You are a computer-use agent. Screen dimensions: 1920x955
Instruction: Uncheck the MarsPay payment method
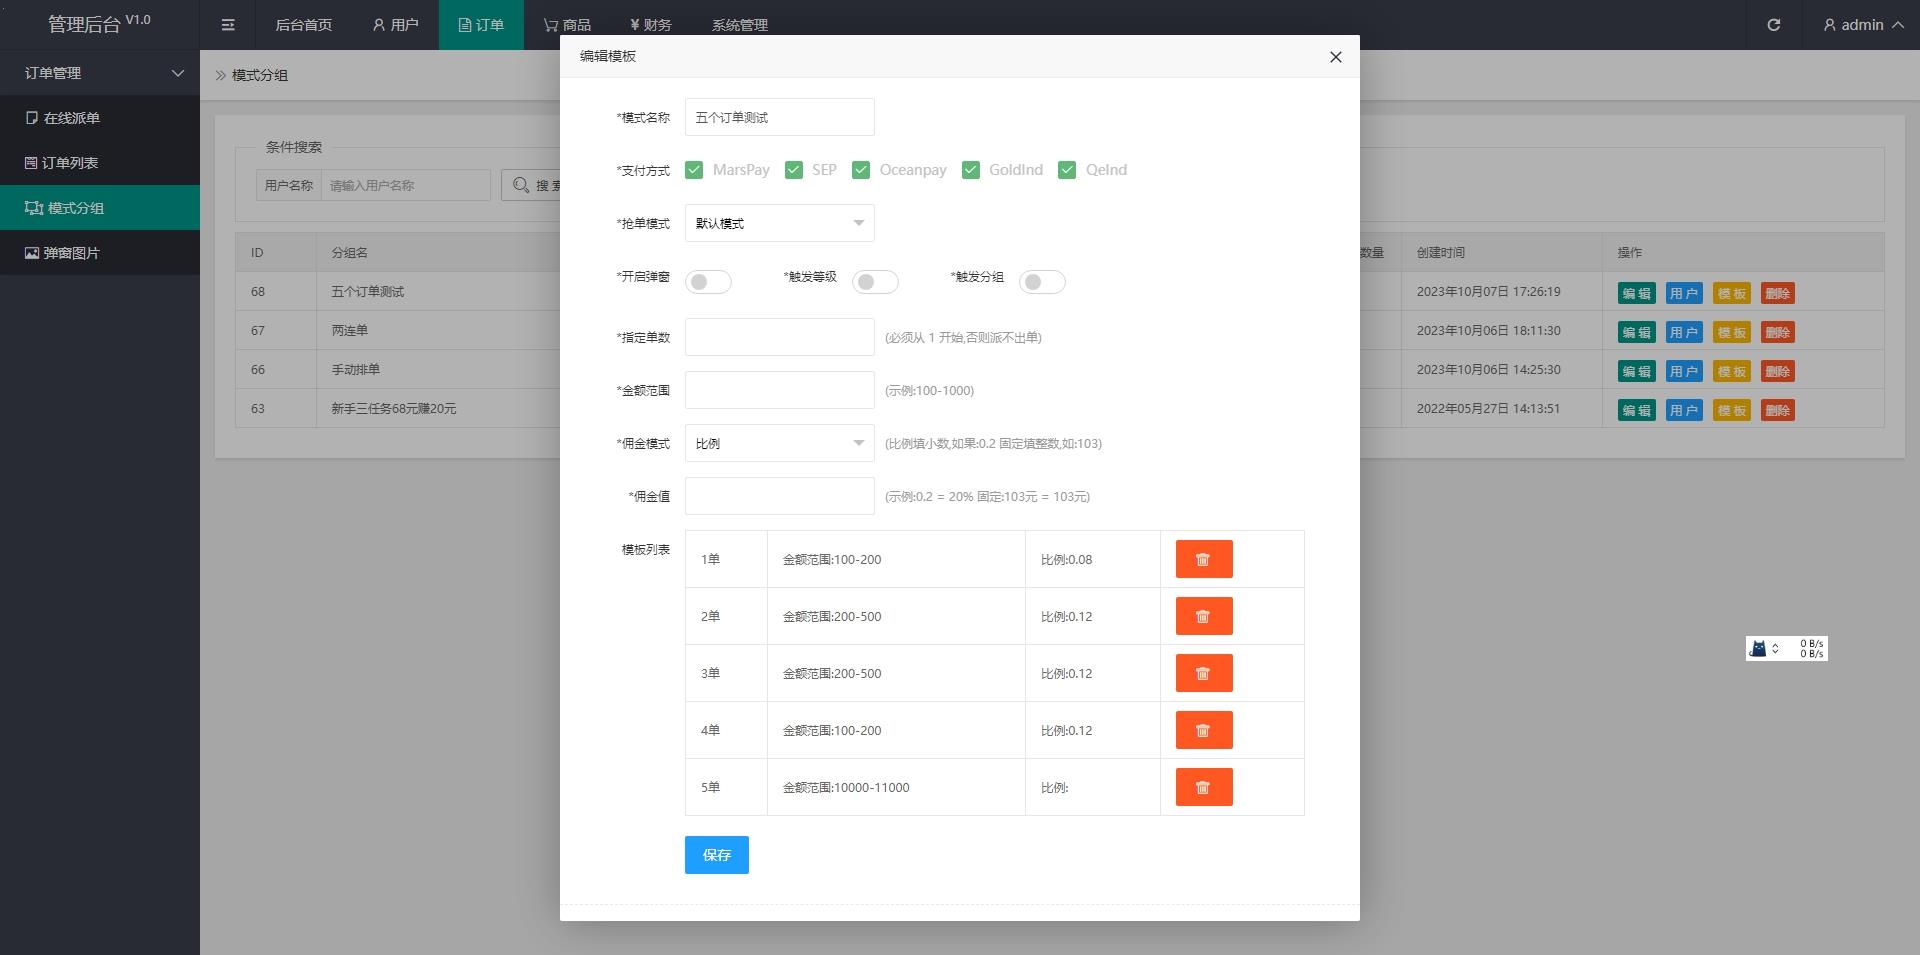click(x=694, y=170)
